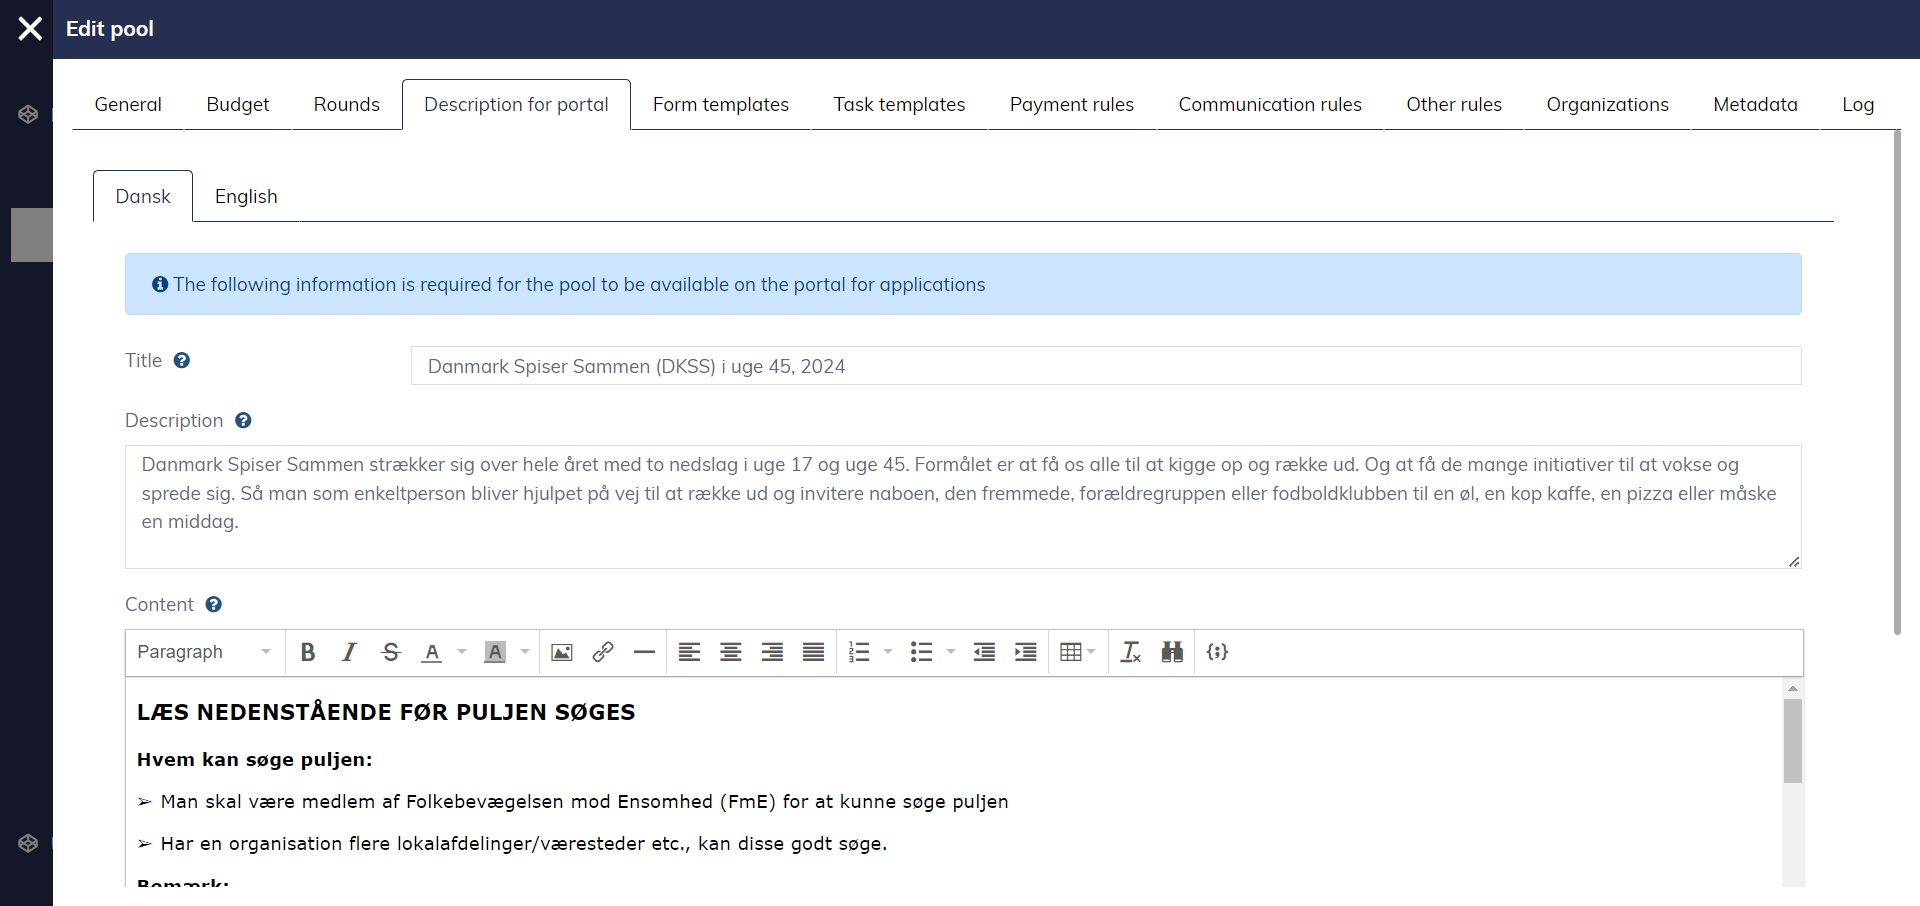This screenshot has width=1920, height=906.
Task: Switch to the English language tab
Action: 246,197
